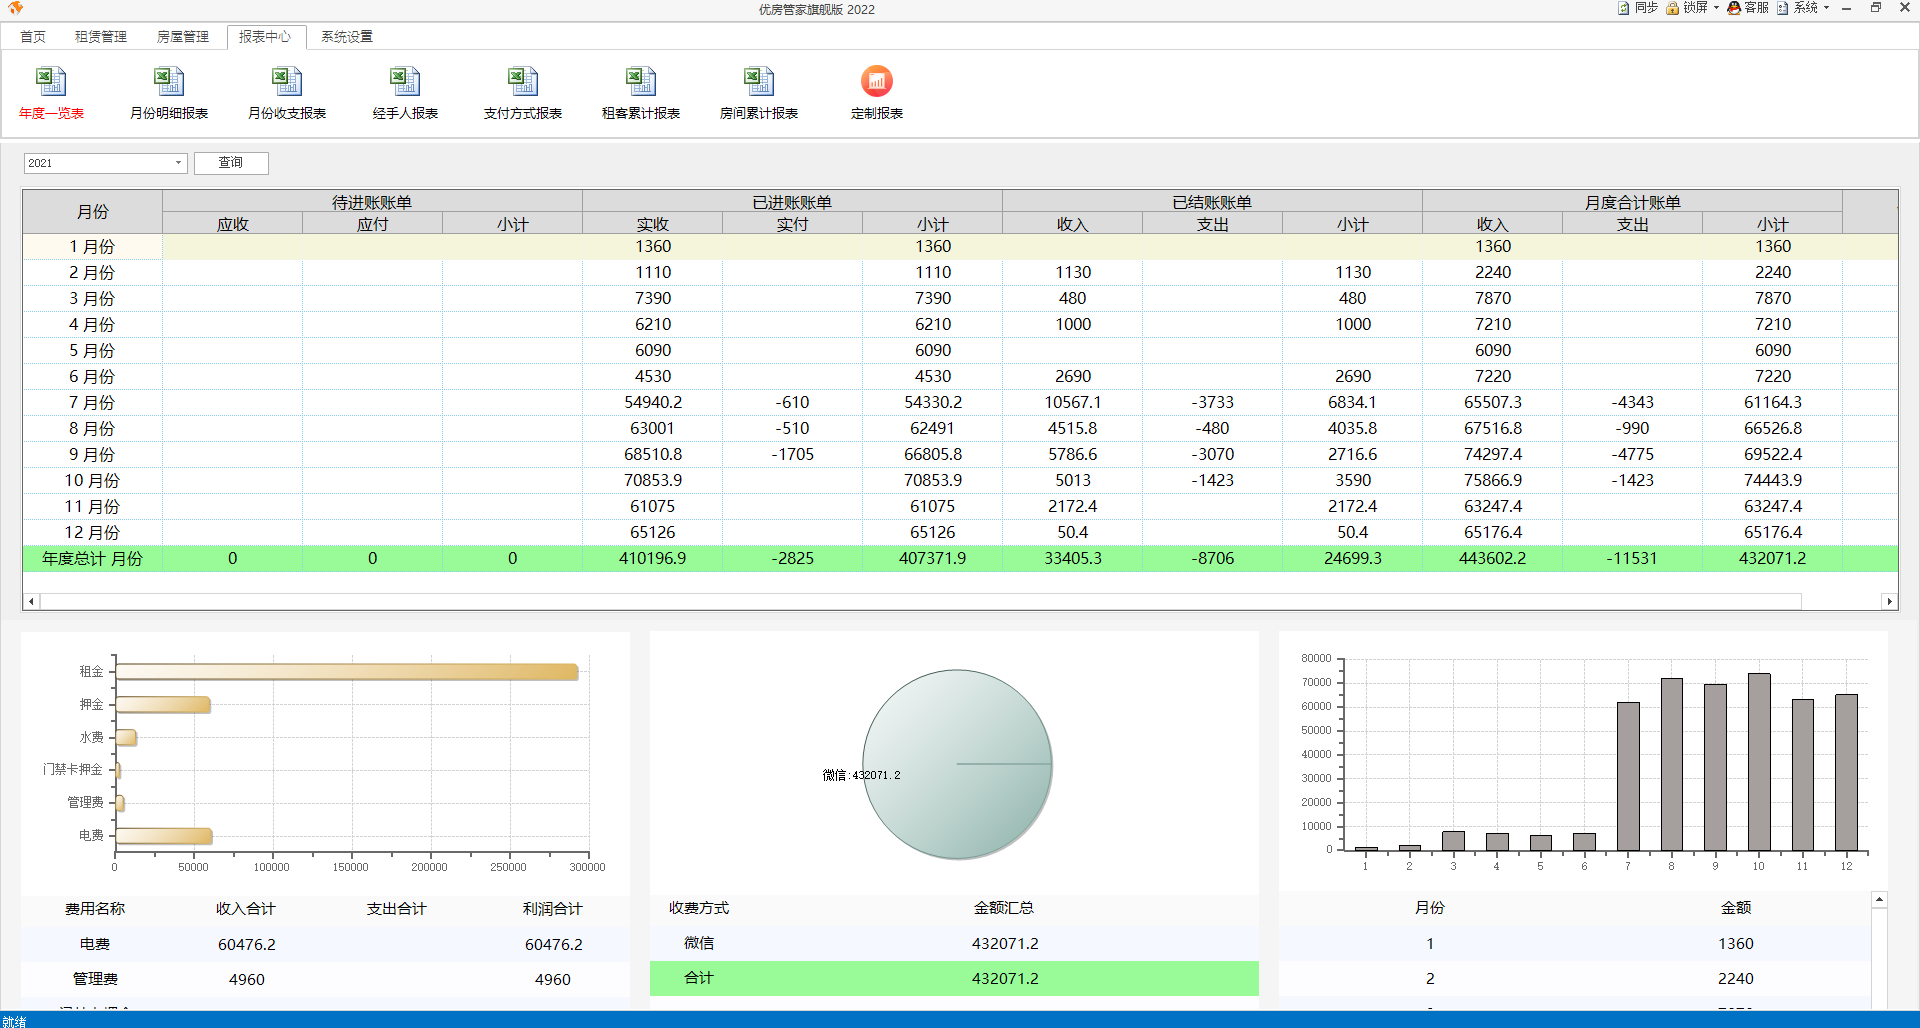This screenshot has width=1920, height=1028.
Task: Open the 经手人报表 report icon
Action: 405,82
